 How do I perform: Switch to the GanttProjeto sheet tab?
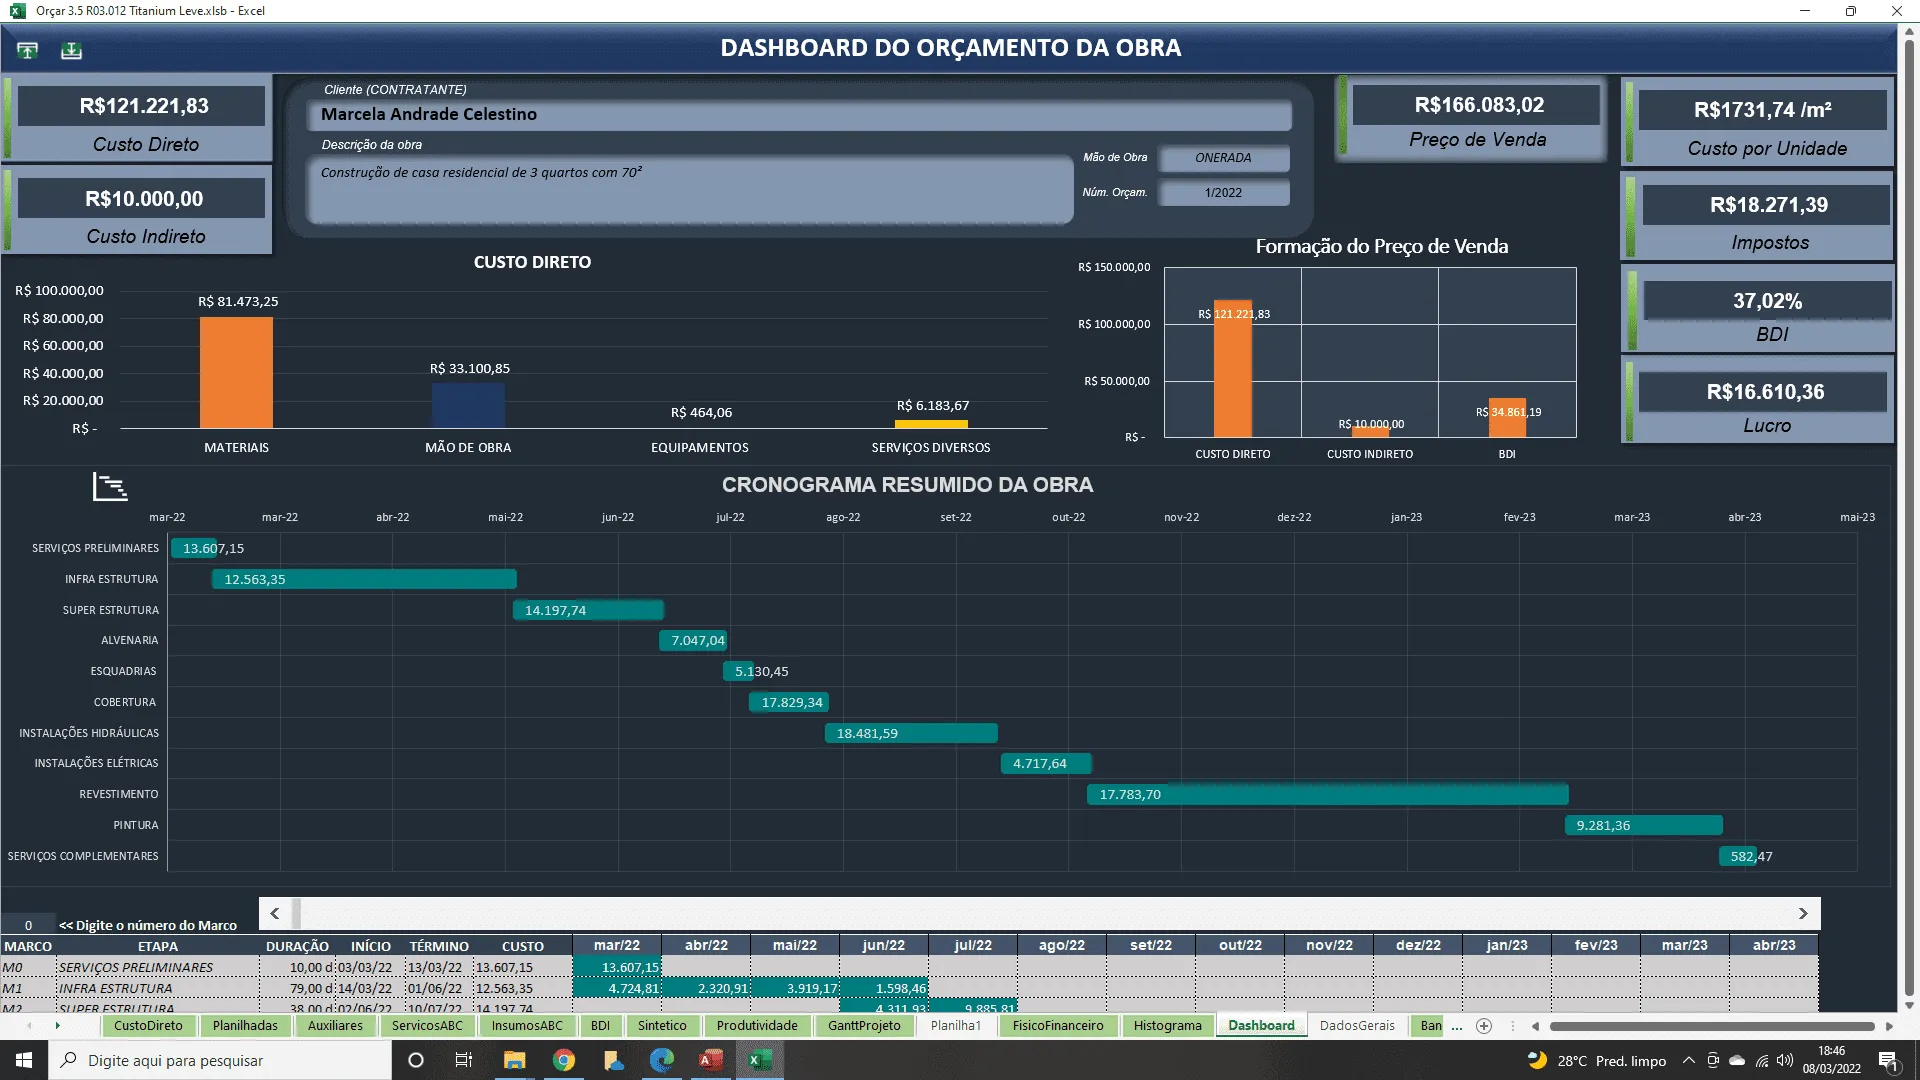864,1026
